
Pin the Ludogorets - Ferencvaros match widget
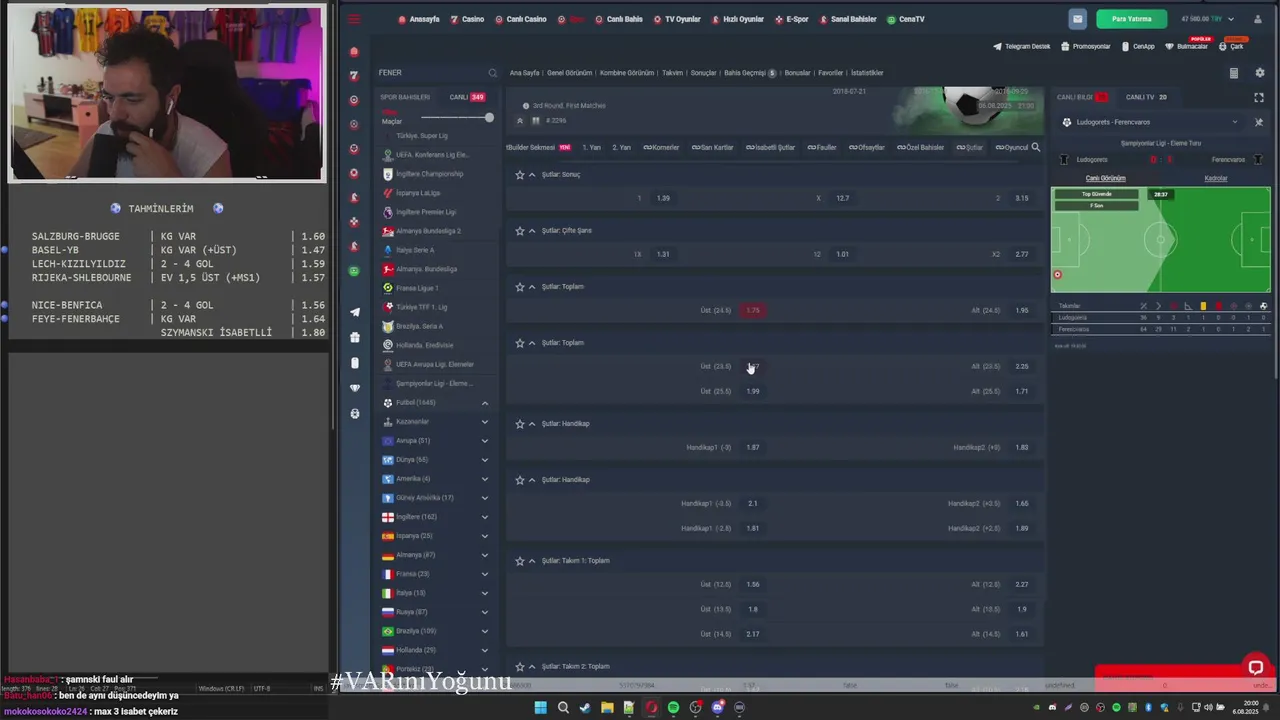[x=1259, y=122]
